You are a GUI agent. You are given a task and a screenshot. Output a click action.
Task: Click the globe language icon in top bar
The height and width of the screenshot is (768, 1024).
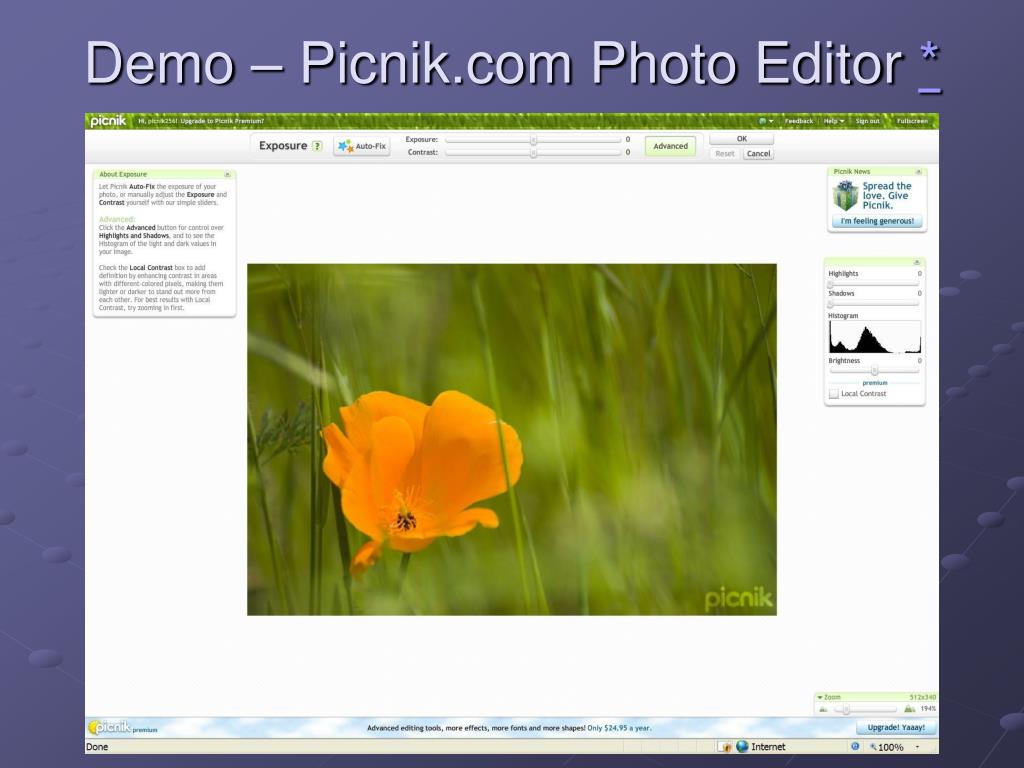762,121
